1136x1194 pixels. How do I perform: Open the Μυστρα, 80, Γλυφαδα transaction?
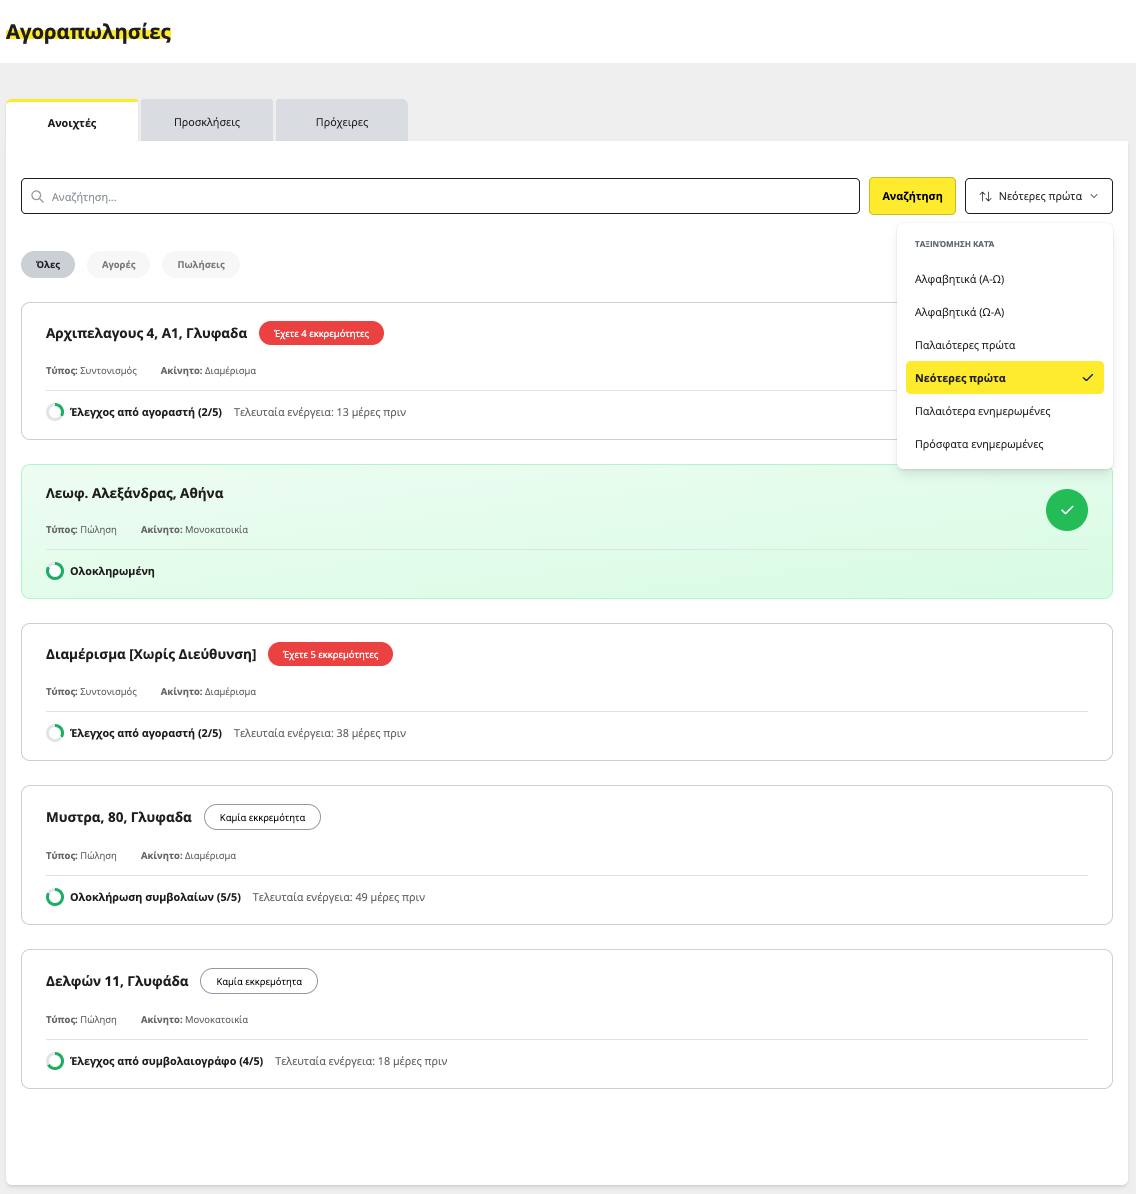coord(119,817)
